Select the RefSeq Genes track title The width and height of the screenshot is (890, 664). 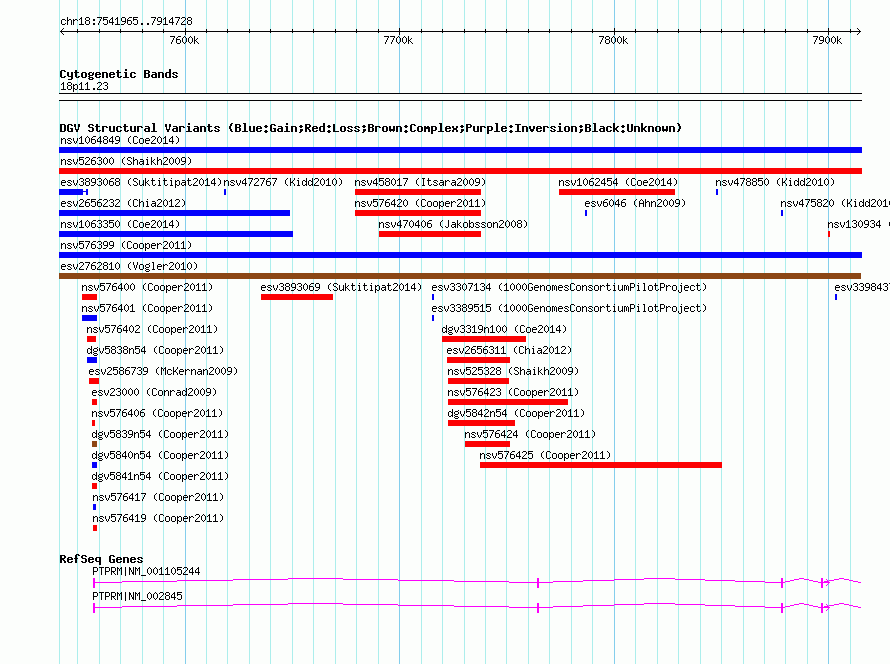point(101,559)
